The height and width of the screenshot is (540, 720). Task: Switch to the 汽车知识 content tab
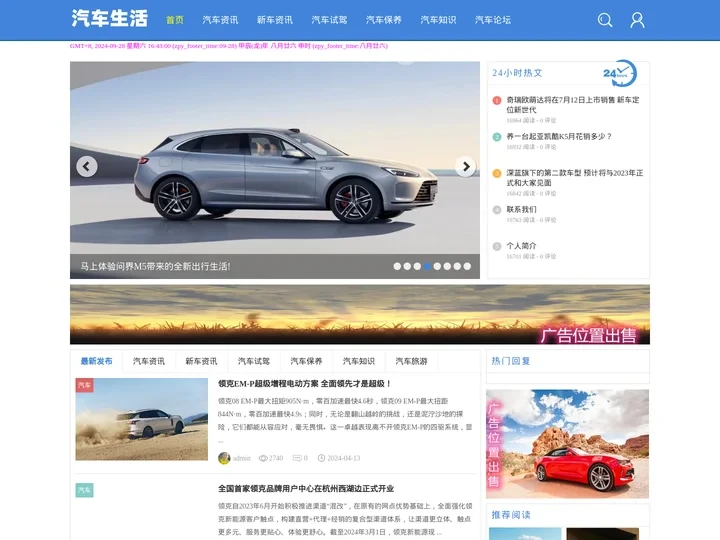(x=359, y=361)
